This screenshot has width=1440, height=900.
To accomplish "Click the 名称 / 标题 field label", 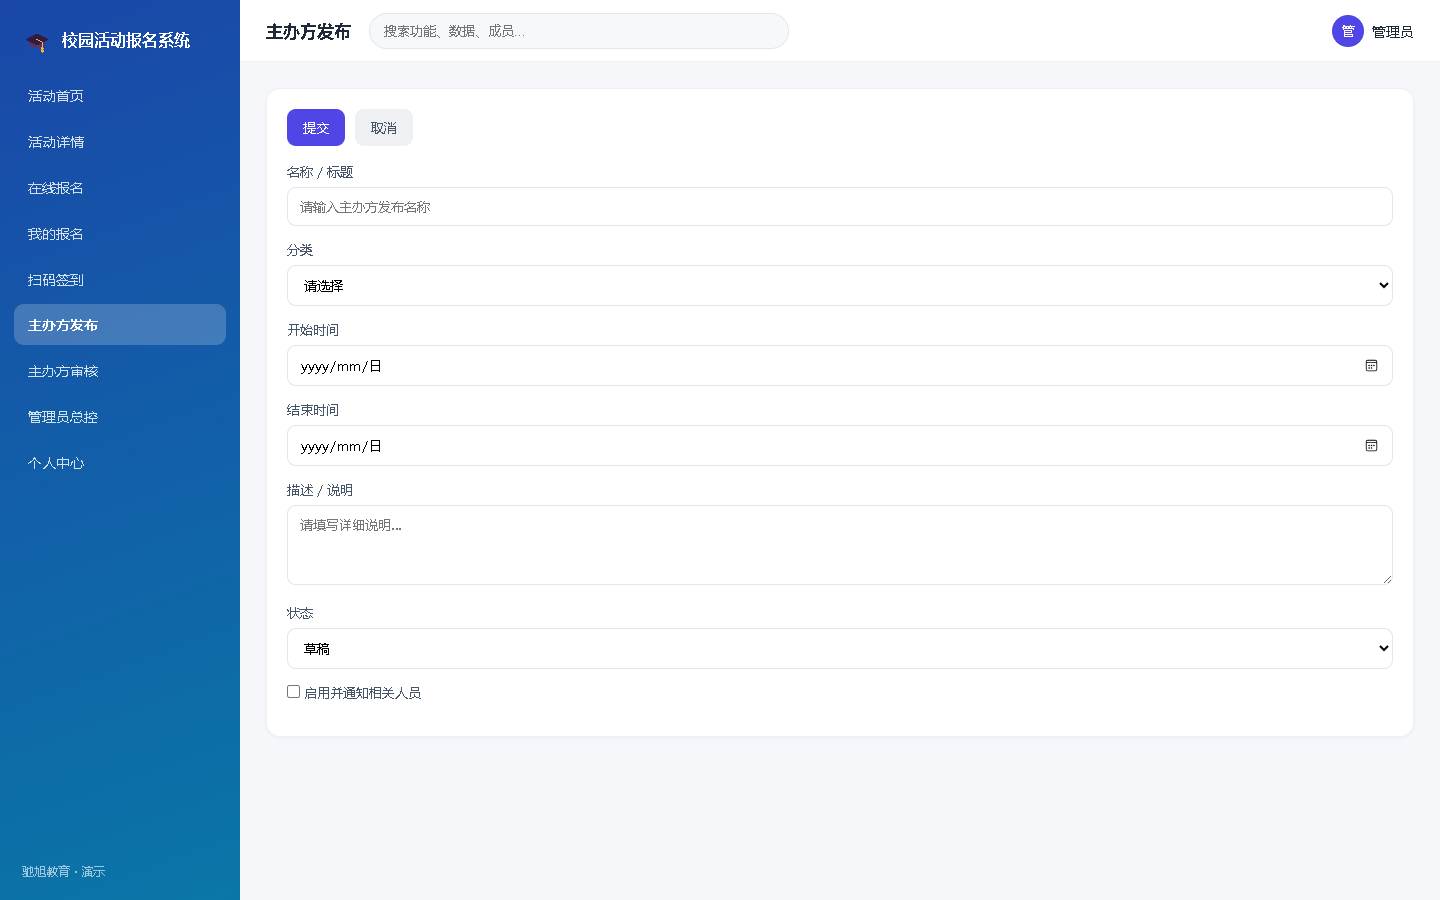I will coord(320,172).
